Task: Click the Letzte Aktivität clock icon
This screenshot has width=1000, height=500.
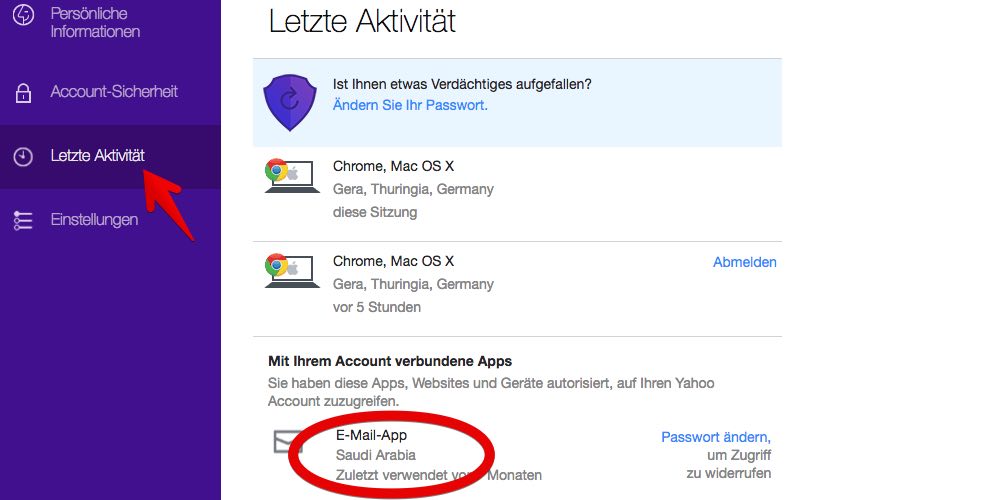Action: click(x=23, y=157)
